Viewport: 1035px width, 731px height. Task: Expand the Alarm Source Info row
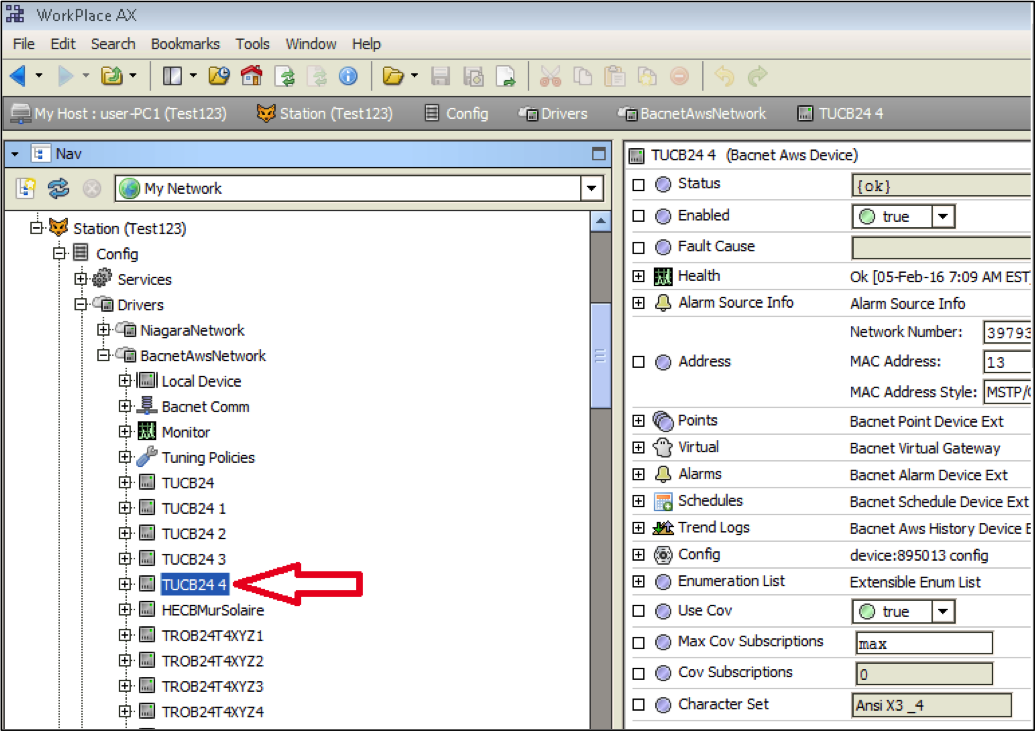pyautogui.click(x=638, y=302)
